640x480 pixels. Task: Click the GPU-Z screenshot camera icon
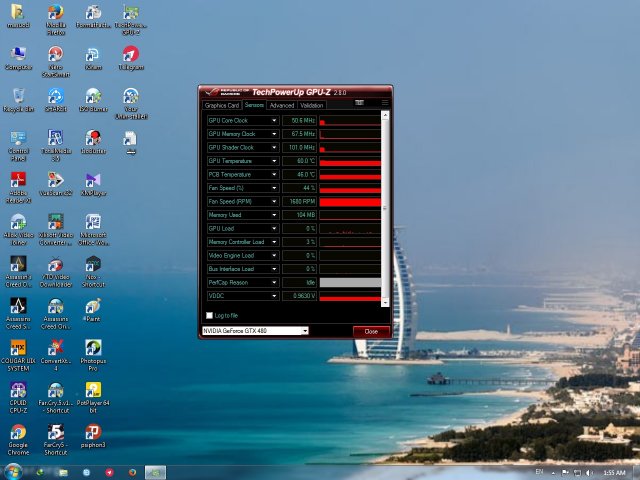coord(359,102)
